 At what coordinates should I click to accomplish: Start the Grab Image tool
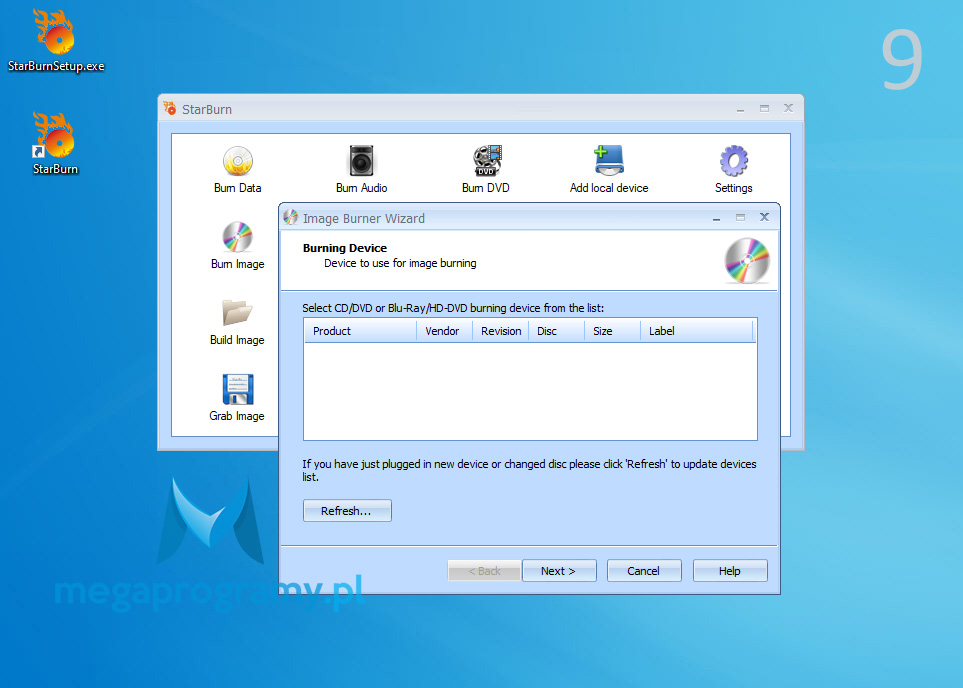click(x=237, y=398)
